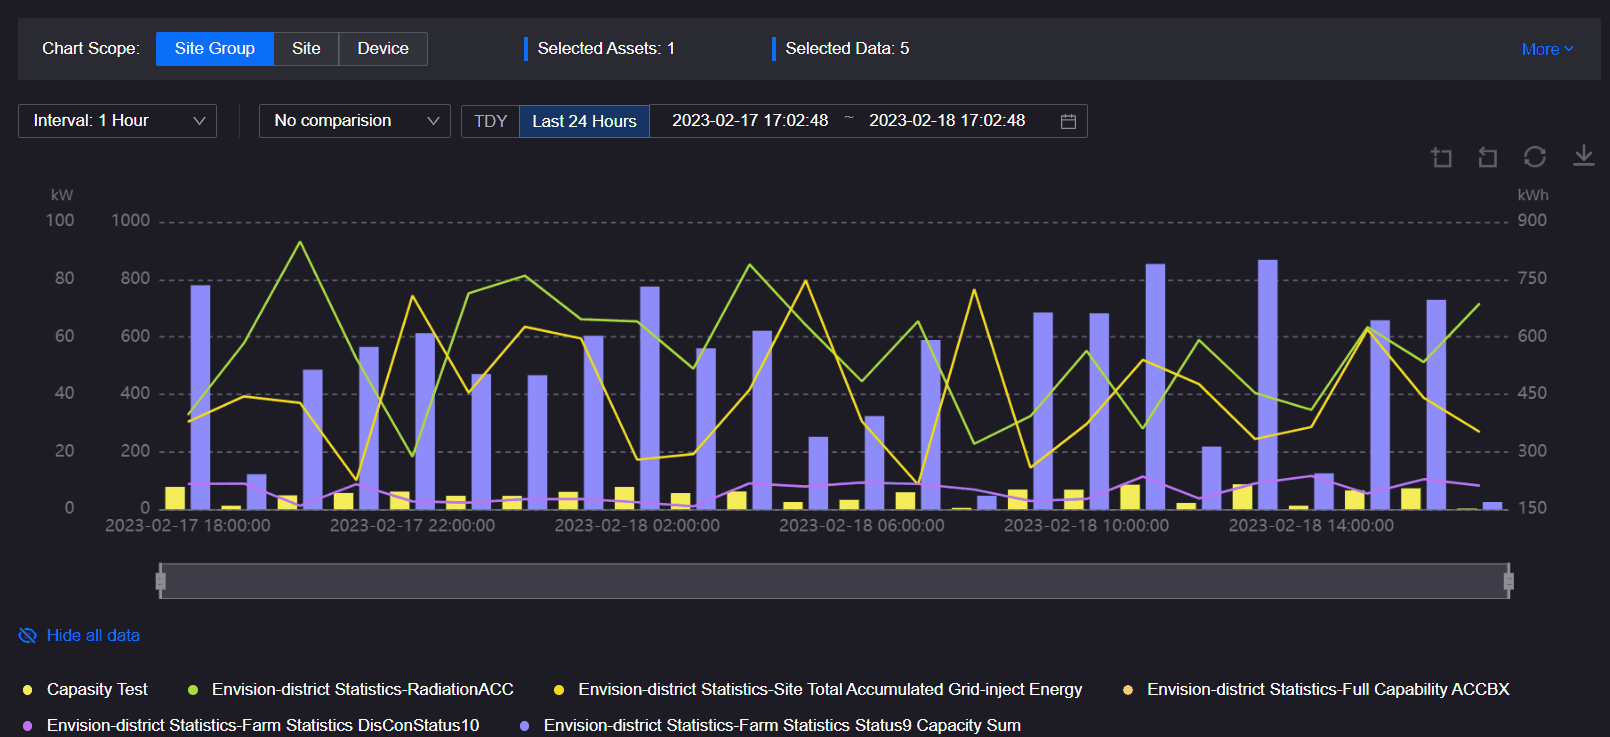Click the area zoom selection icon

pyautogui.click(x=1441, y=157)
